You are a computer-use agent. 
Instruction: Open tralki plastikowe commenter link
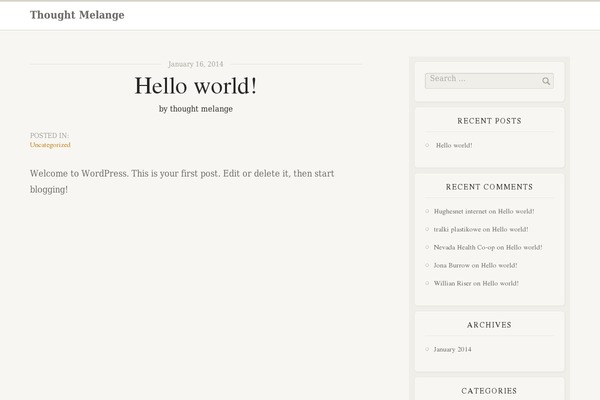coord(457,229)
